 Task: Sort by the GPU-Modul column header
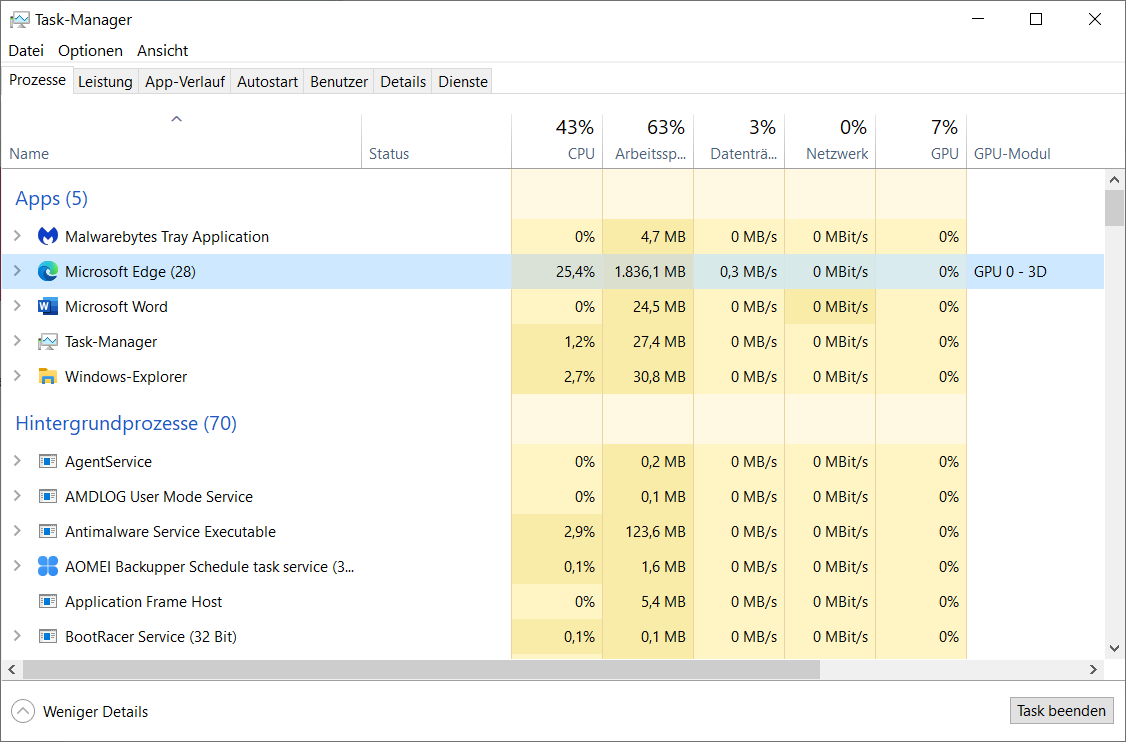(x=1035, y=141)
